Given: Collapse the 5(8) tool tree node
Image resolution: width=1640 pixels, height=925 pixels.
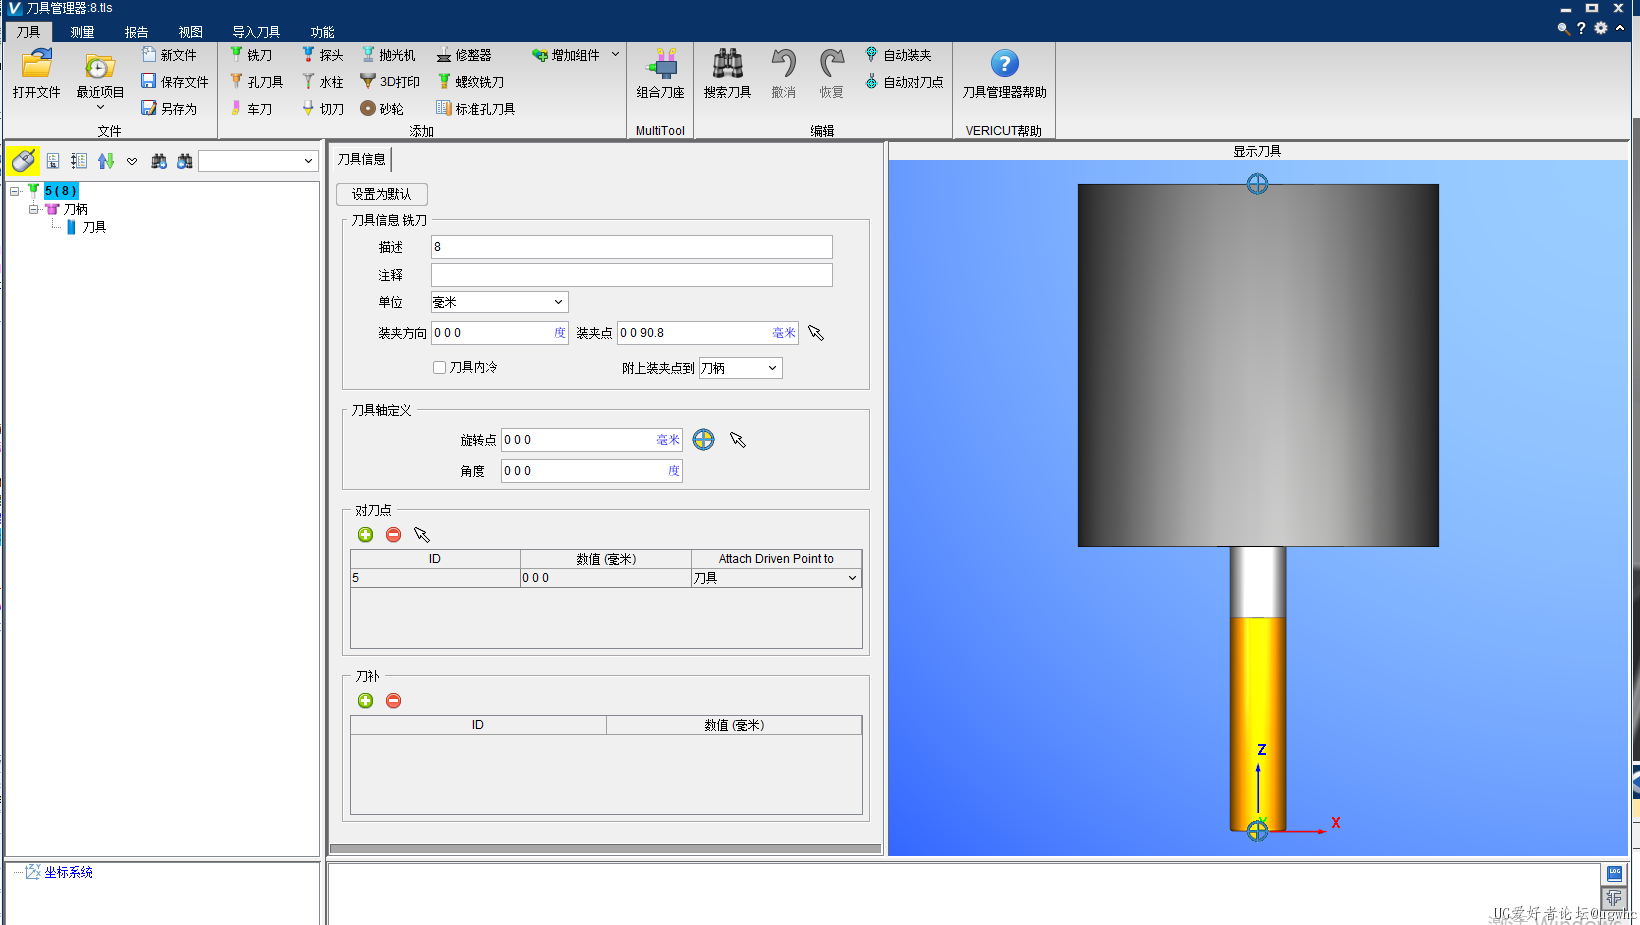Looking at the screenshot, I should [15, 191].
